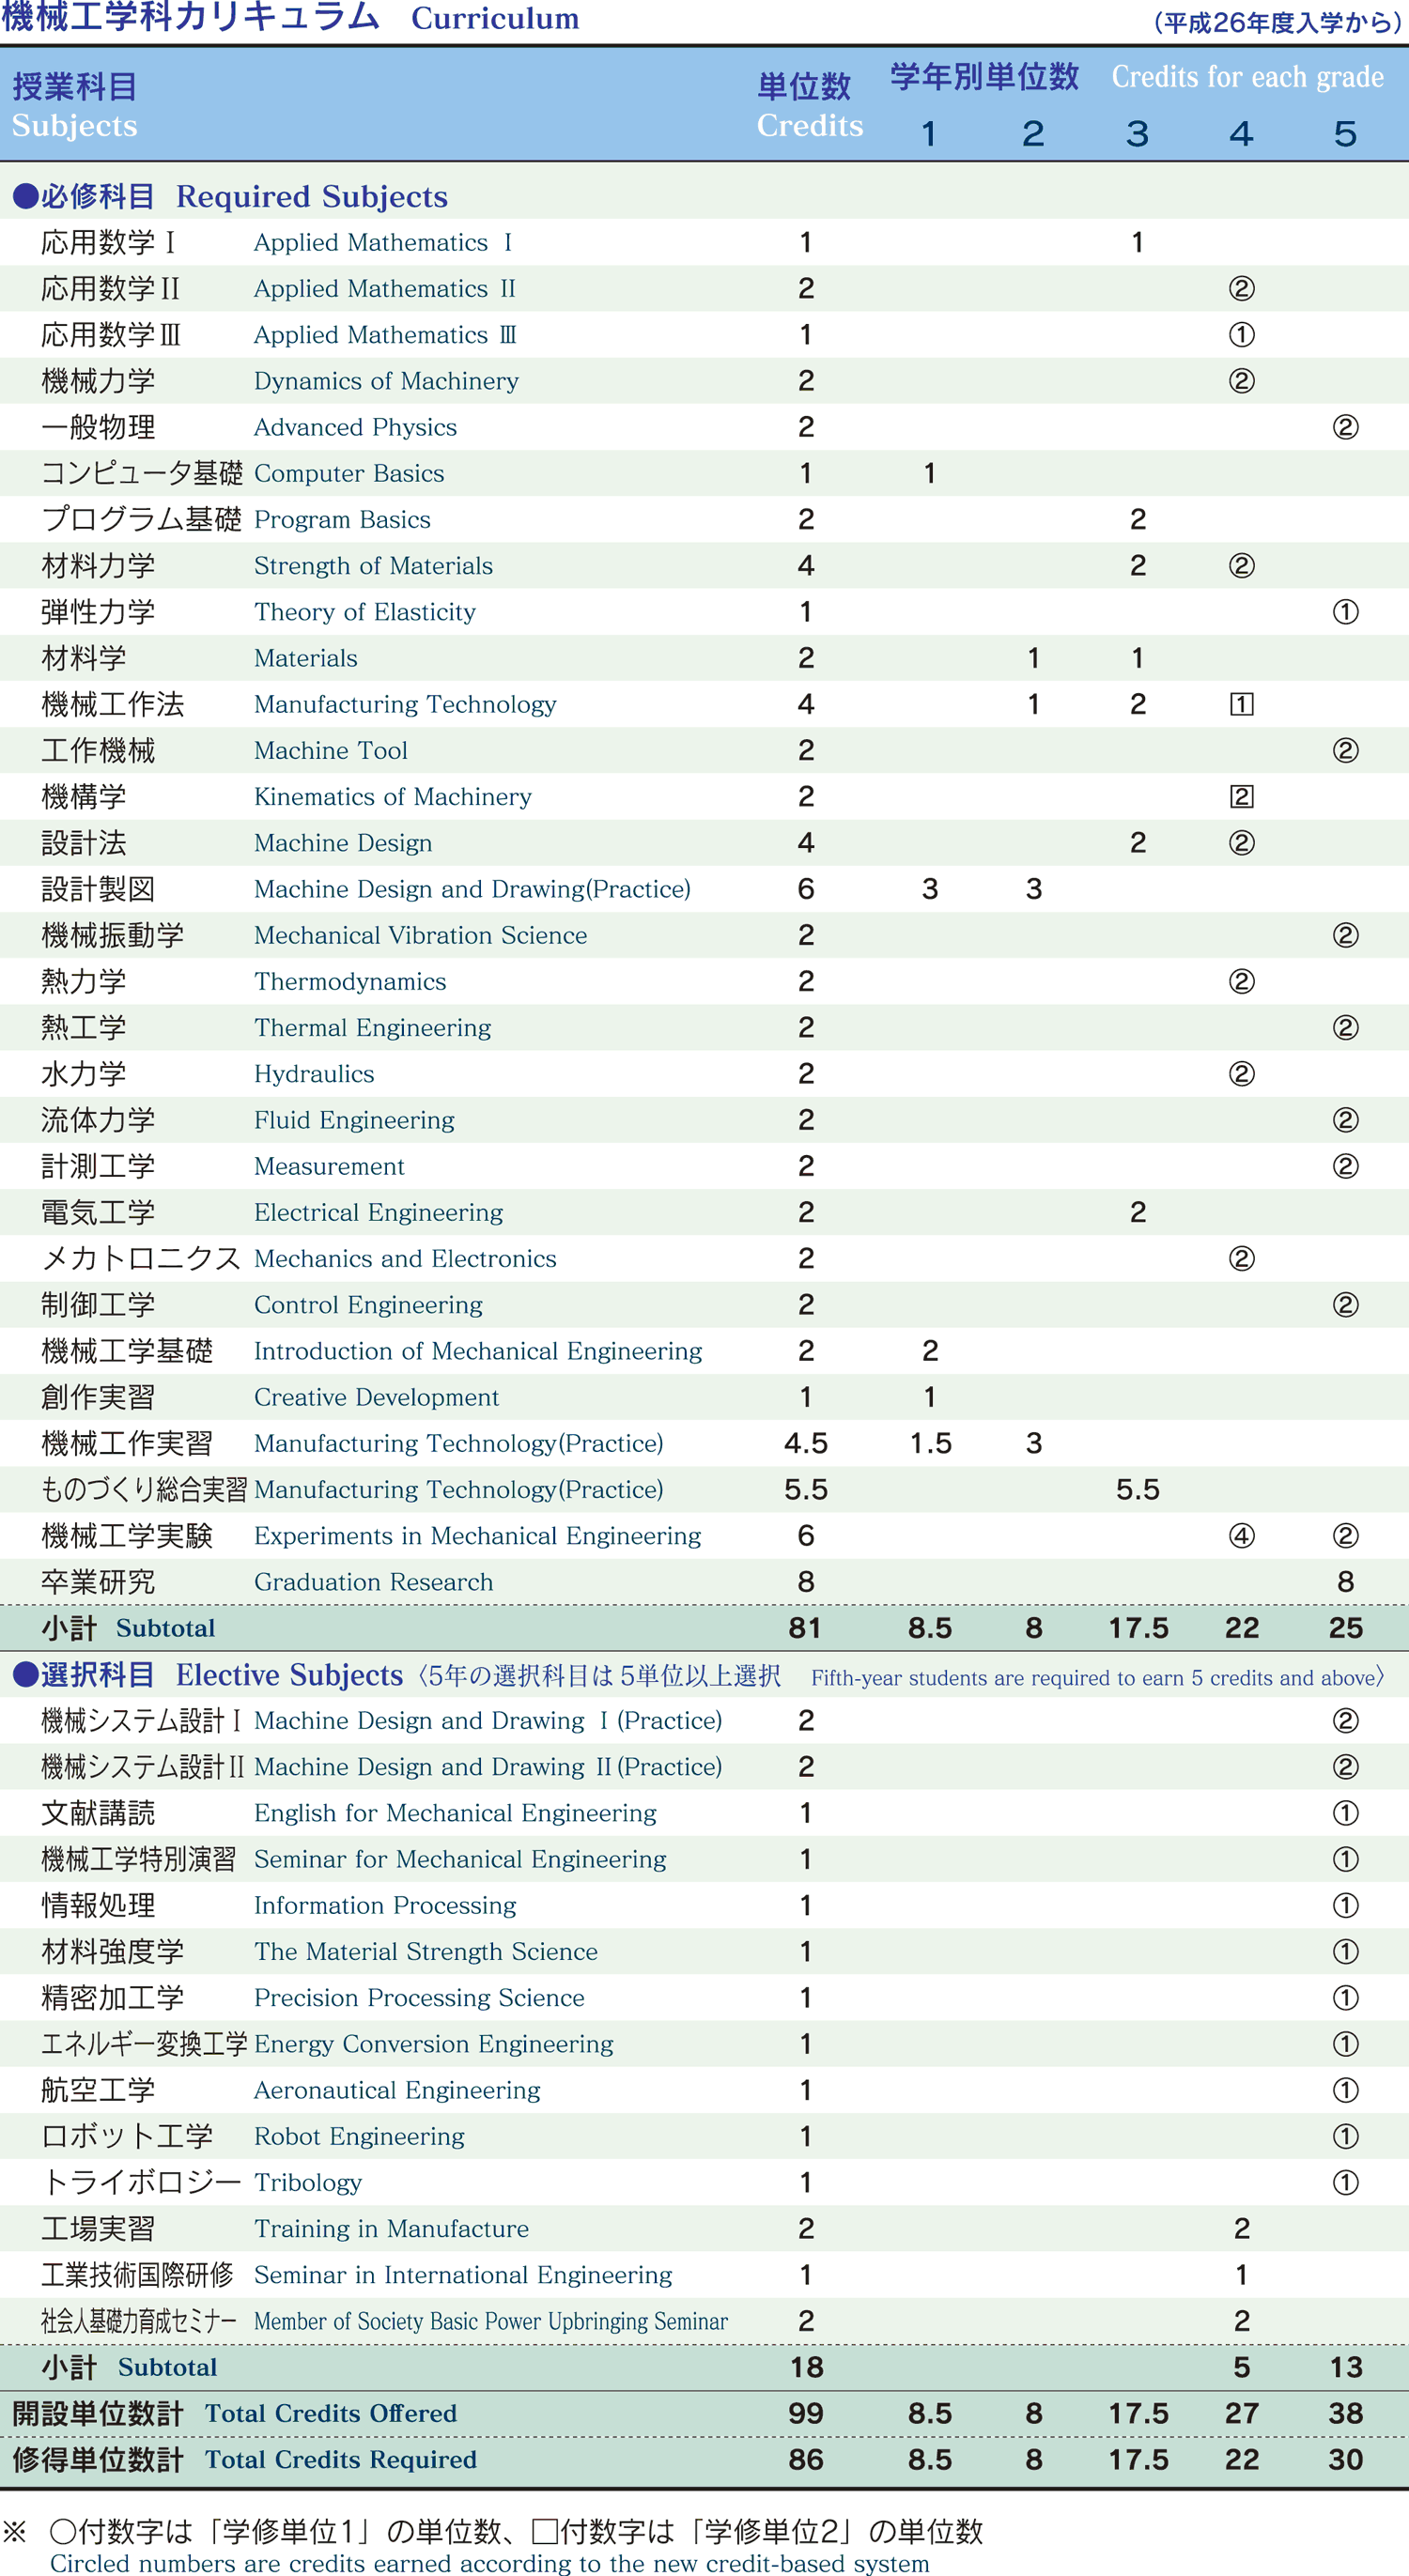The image size is (1409, 2576).
Task: Click 'Kinematics of Machinery' in the list
Action: [x=393, y=796]
